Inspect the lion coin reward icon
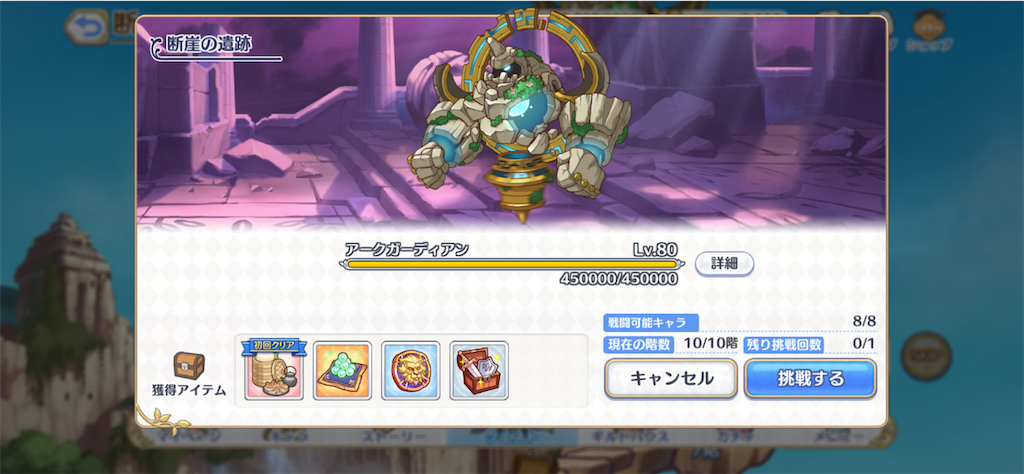 411,370
